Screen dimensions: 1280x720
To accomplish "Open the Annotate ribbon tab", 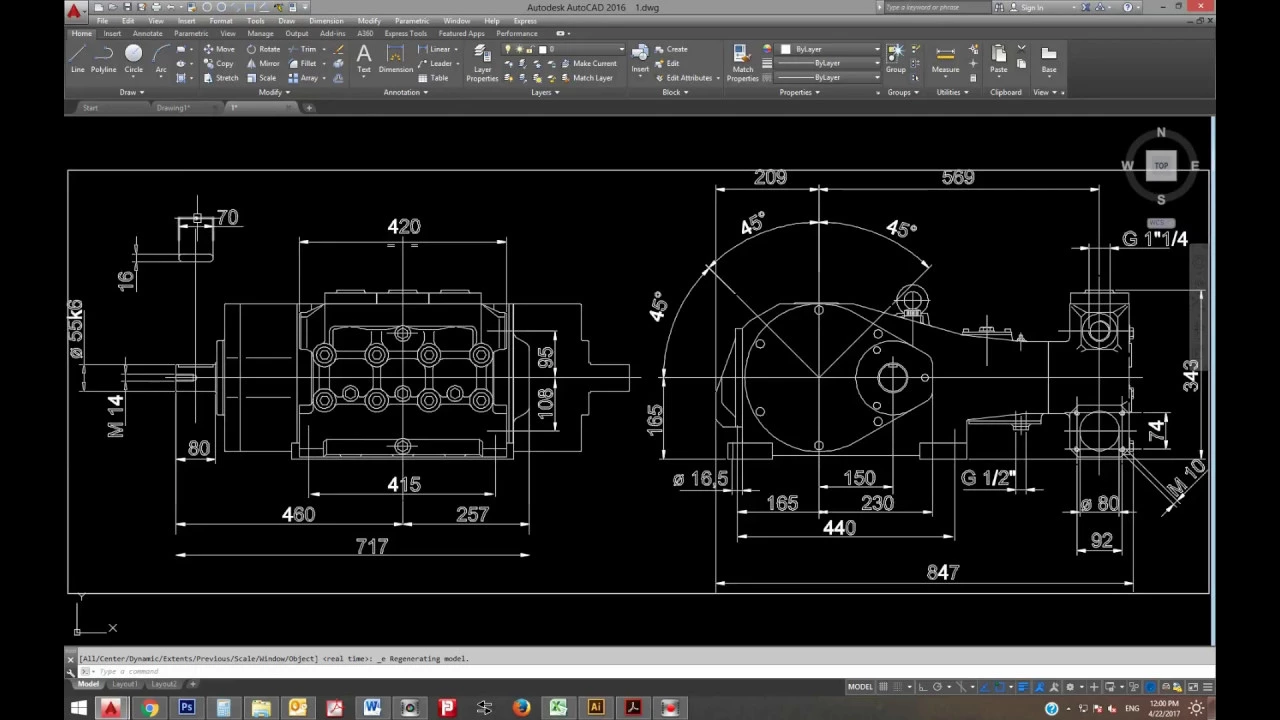I will [x=147, y=33].
